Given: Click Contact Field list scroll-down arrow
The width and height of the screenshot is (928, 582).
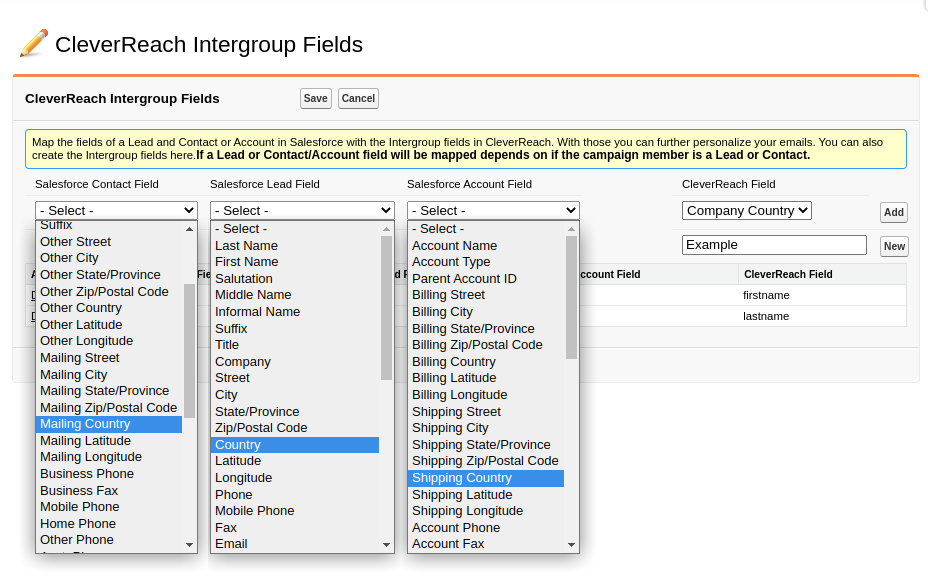Looking at the screenshot, I should tap(189, 545).
